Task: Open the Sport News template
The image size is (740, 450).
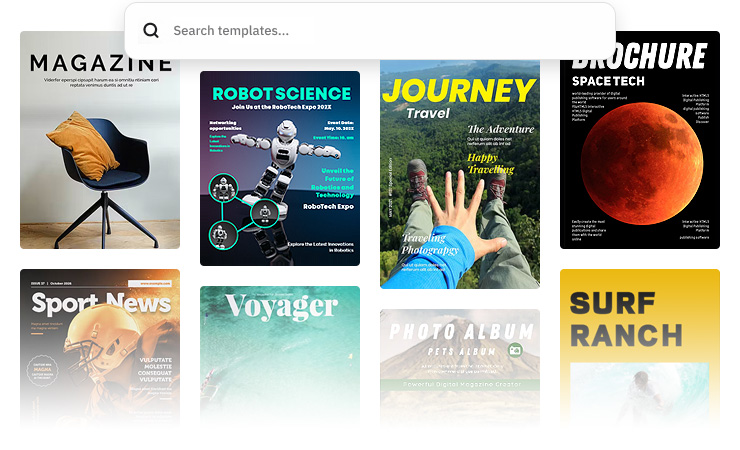Action: click(100, 347)
